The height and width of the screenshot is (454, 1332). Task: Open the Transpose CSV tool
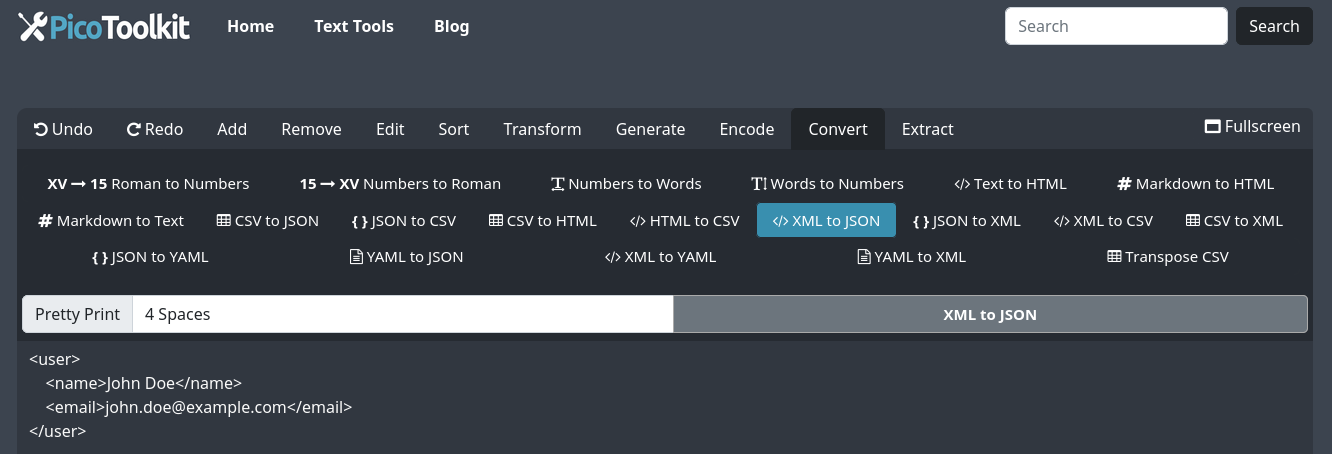coord(1167,257)
